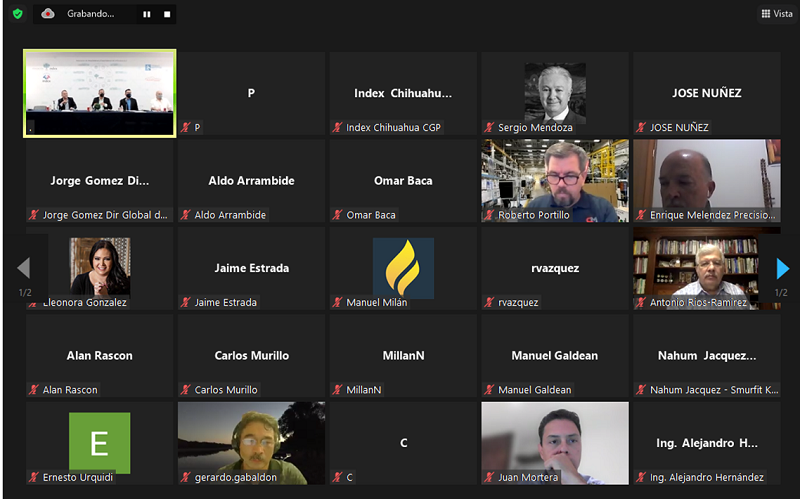Click muted mic icon beside Omar Baca
Screen dimensions: 800x499
click(x=337, y=215)
